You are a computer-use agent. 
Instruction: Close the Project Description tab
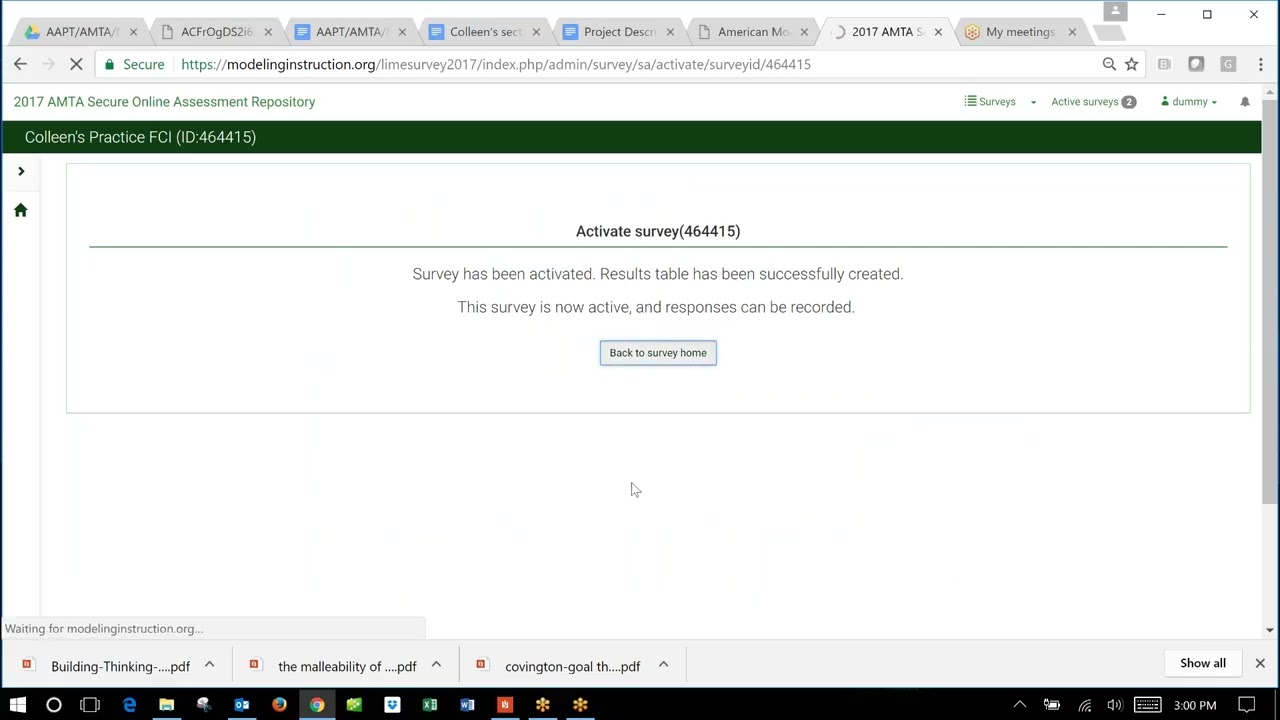(670, 32)
